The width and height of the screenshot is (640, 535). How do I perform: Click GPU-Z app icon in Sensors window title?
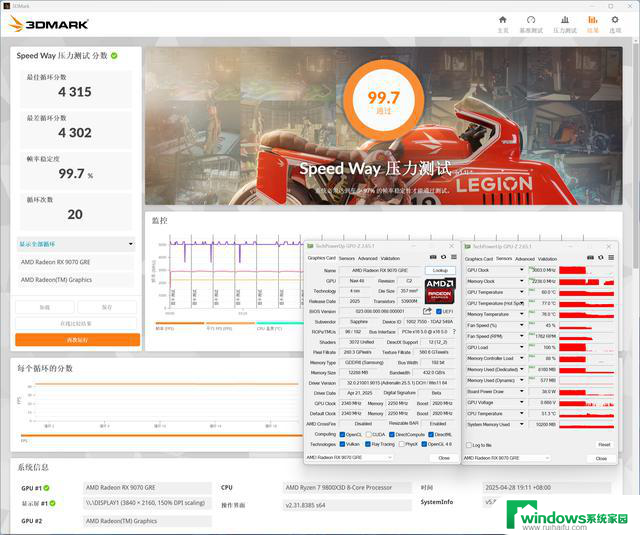click(467, 246)
